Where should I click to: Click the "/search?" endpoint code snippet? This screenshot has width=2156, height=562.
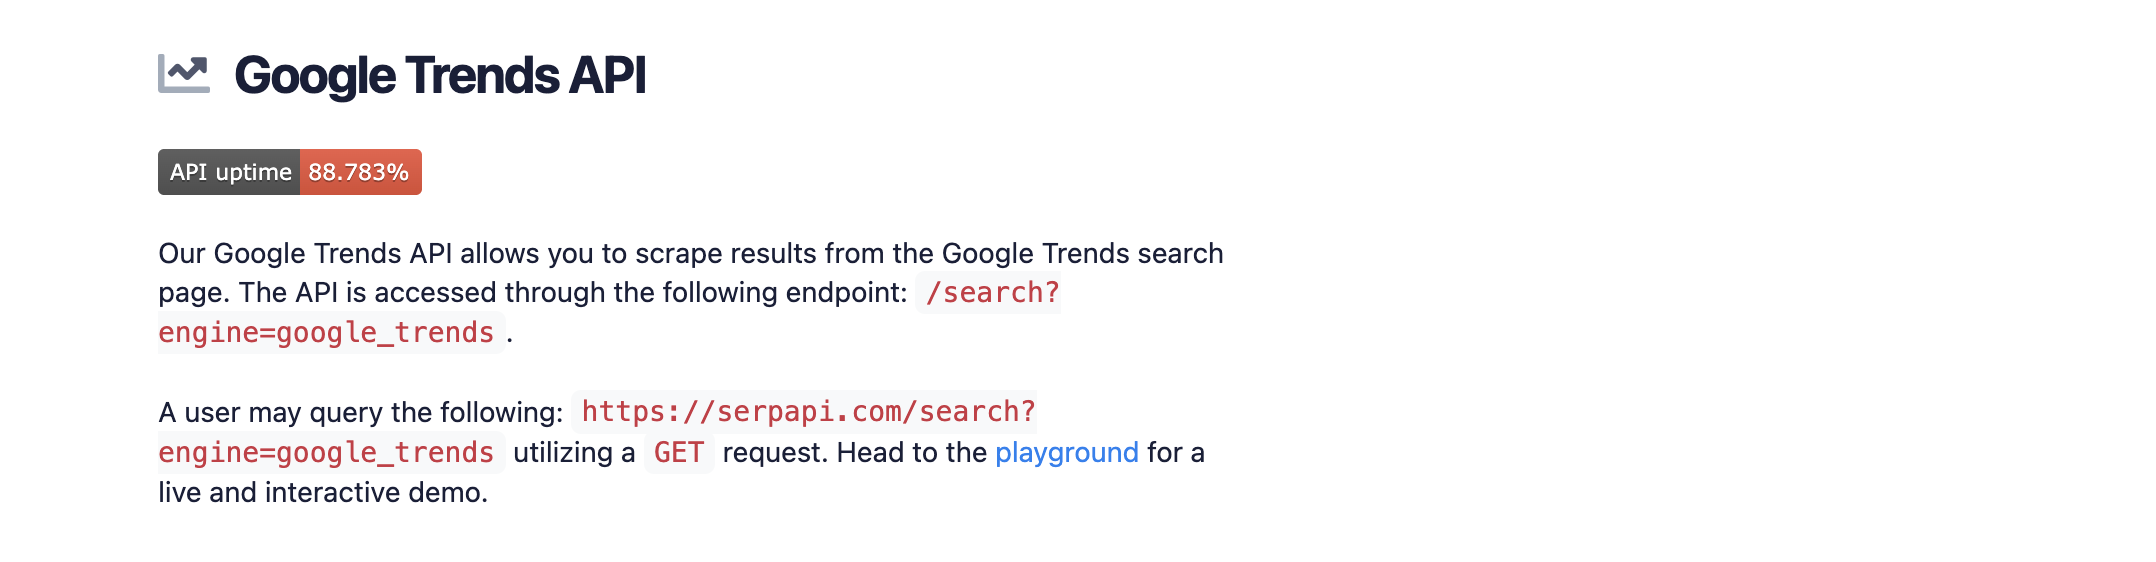coord(991,293)
